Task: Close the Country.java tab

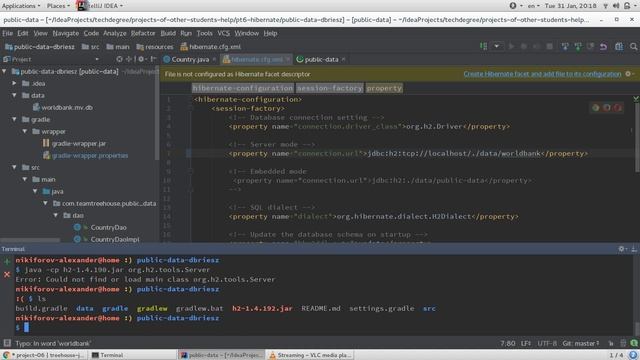Action: coord(214,60)
